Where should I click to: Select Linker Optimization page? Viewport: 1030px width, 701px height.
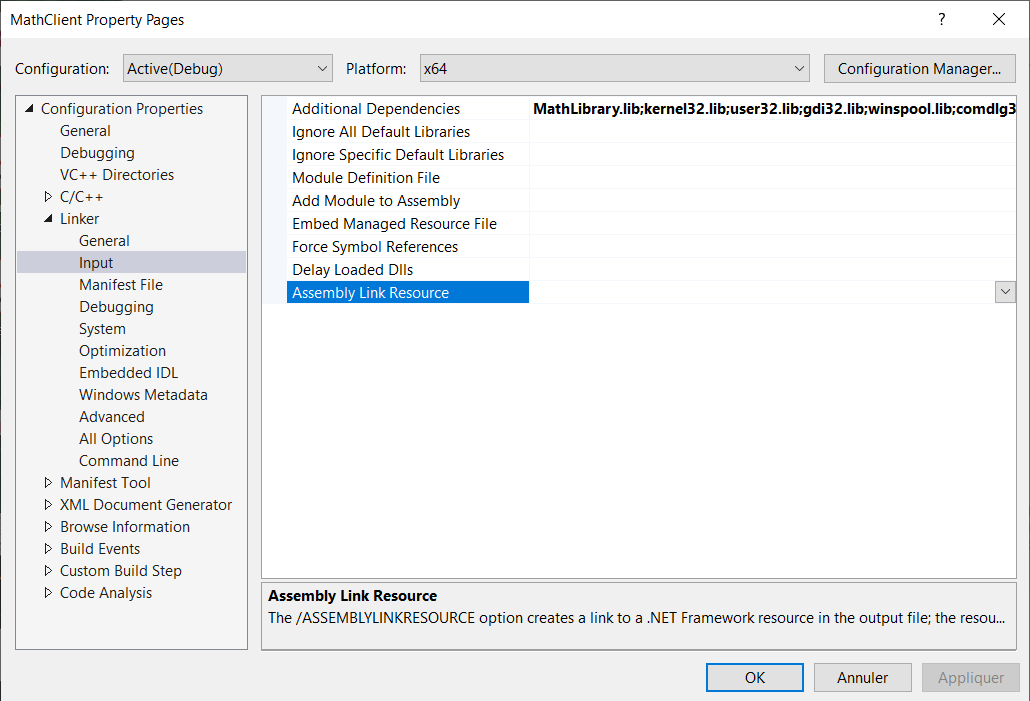pos(122,351)
